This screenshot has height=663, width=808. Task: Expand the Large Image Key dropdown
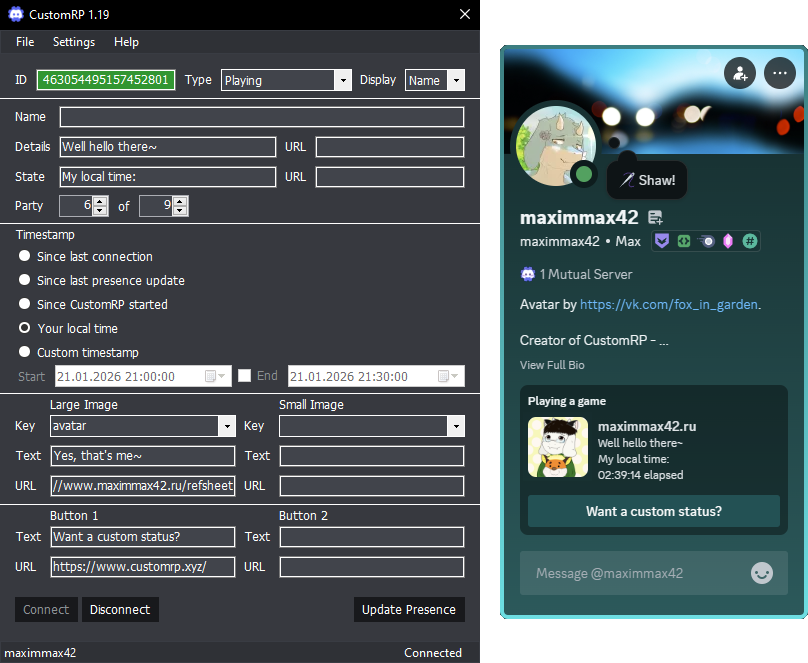coord(227,426)
